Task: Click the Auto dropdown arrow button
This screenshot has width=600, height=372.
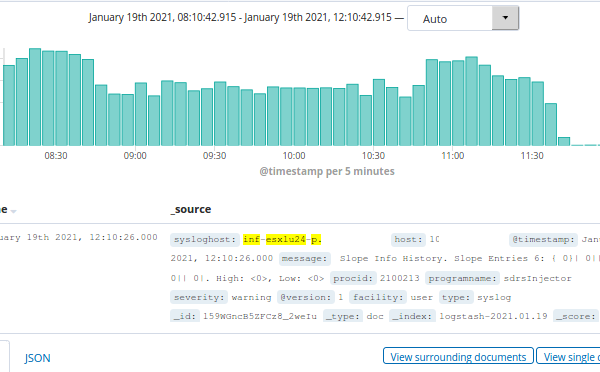Action: [505, 18]
